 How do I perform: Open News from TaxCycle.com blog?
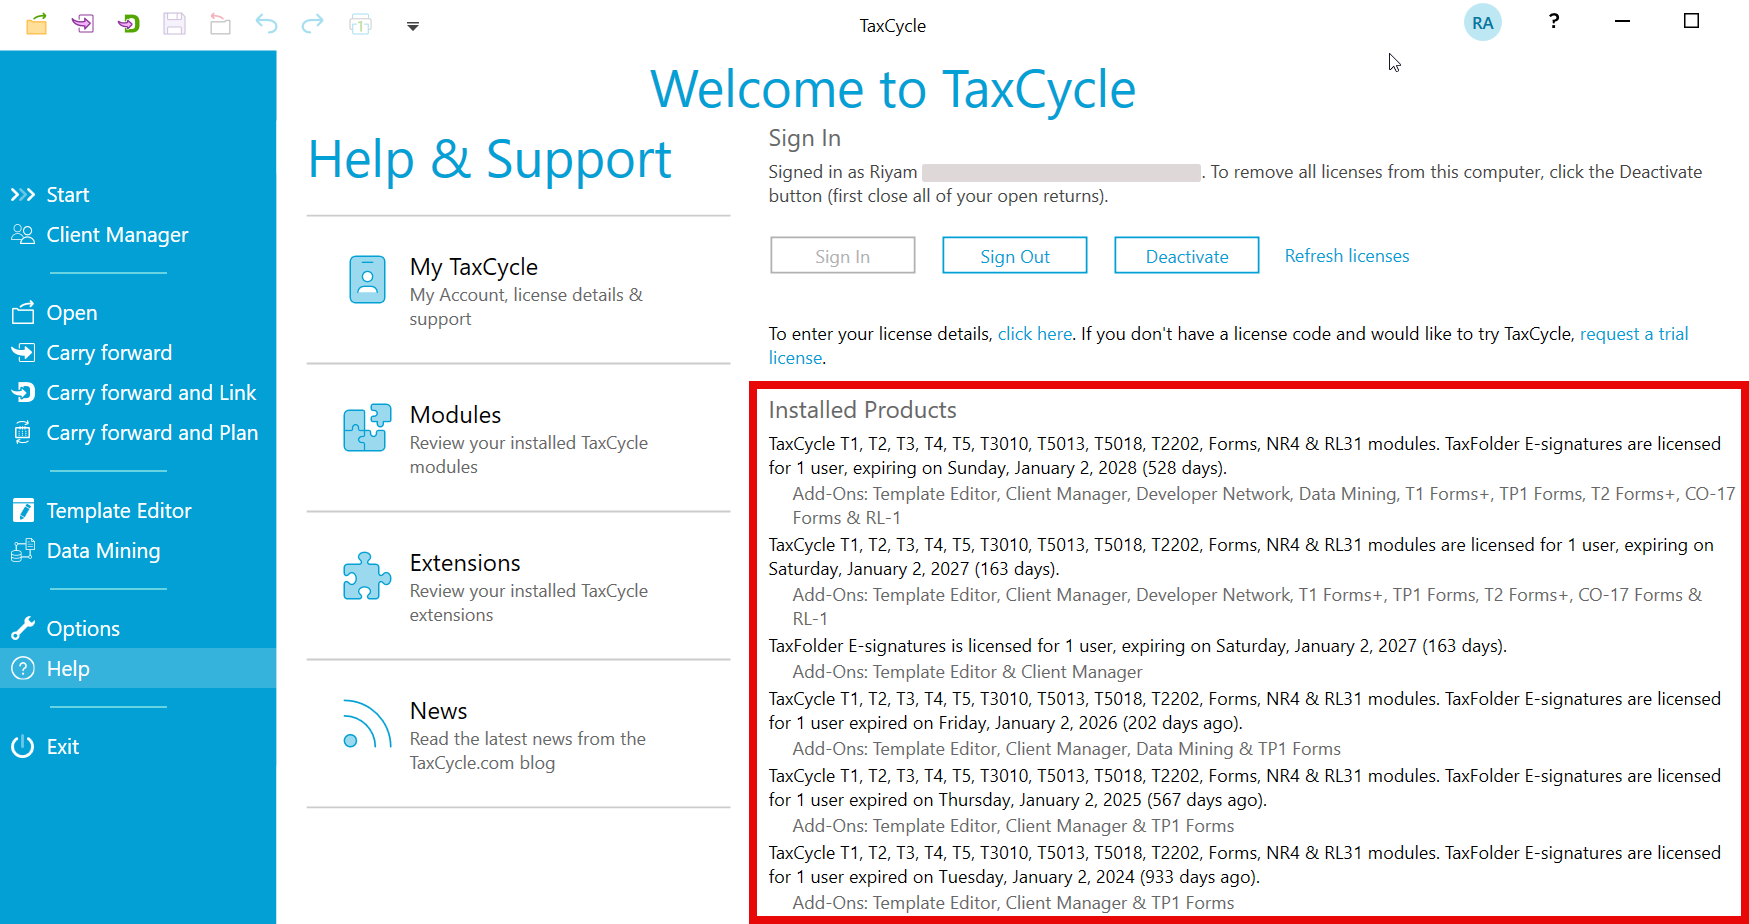(518, 735)
